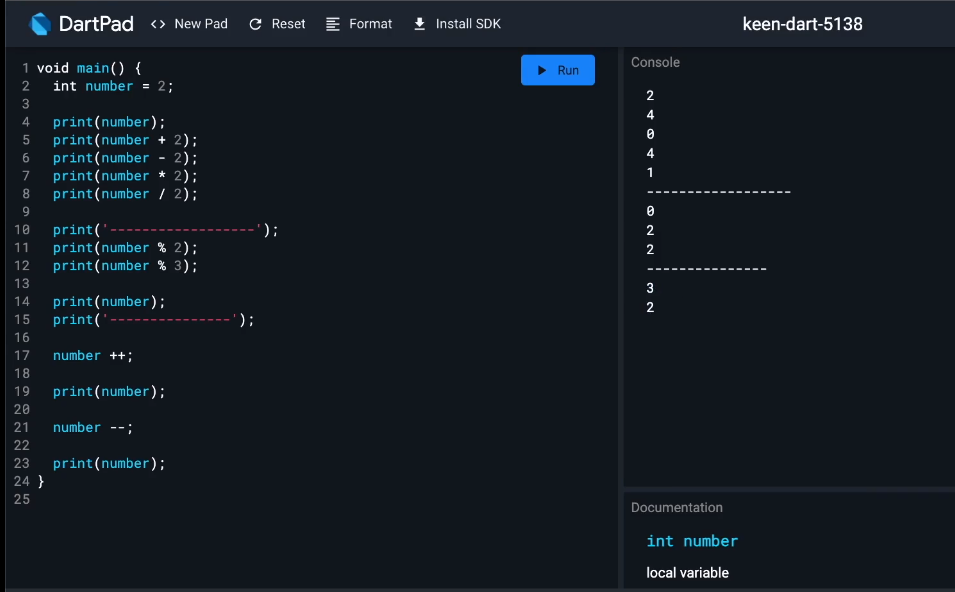Click 'int number' in Documentation panel
Image resolution: width=955 pixels, height=592 pixels.
click(692, 541)
